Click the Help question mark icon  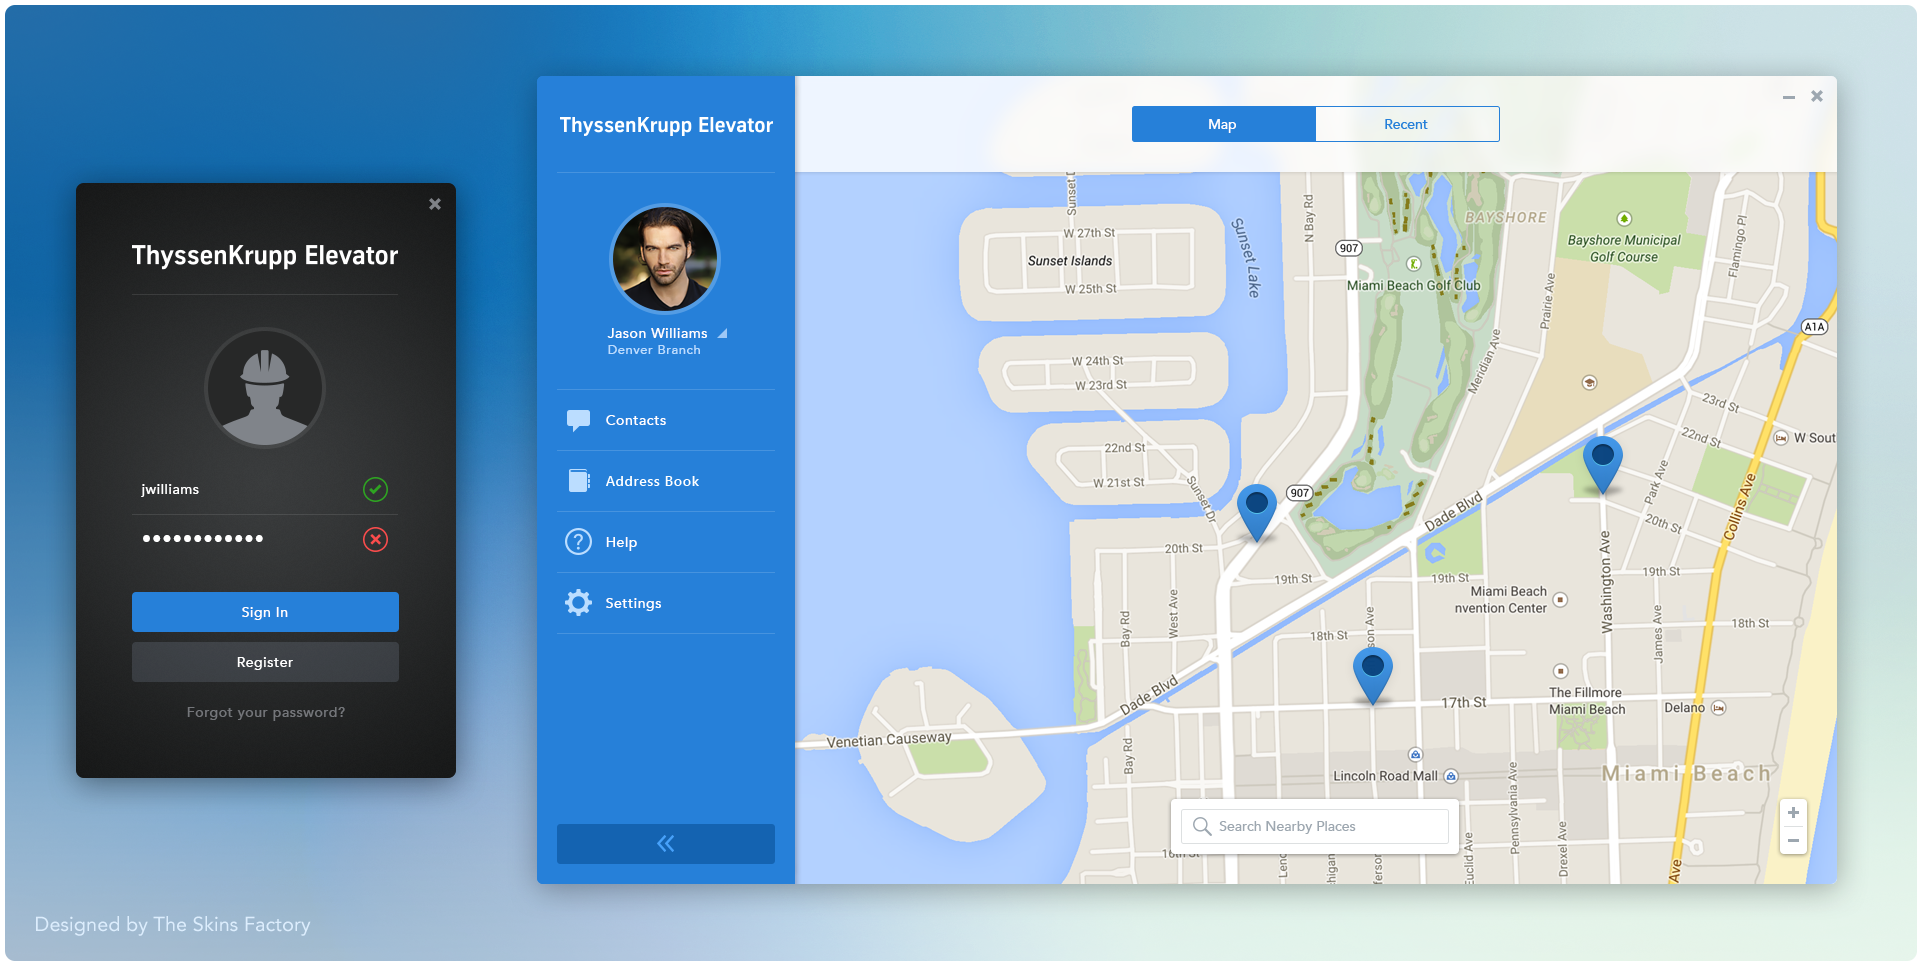point(578,542)
